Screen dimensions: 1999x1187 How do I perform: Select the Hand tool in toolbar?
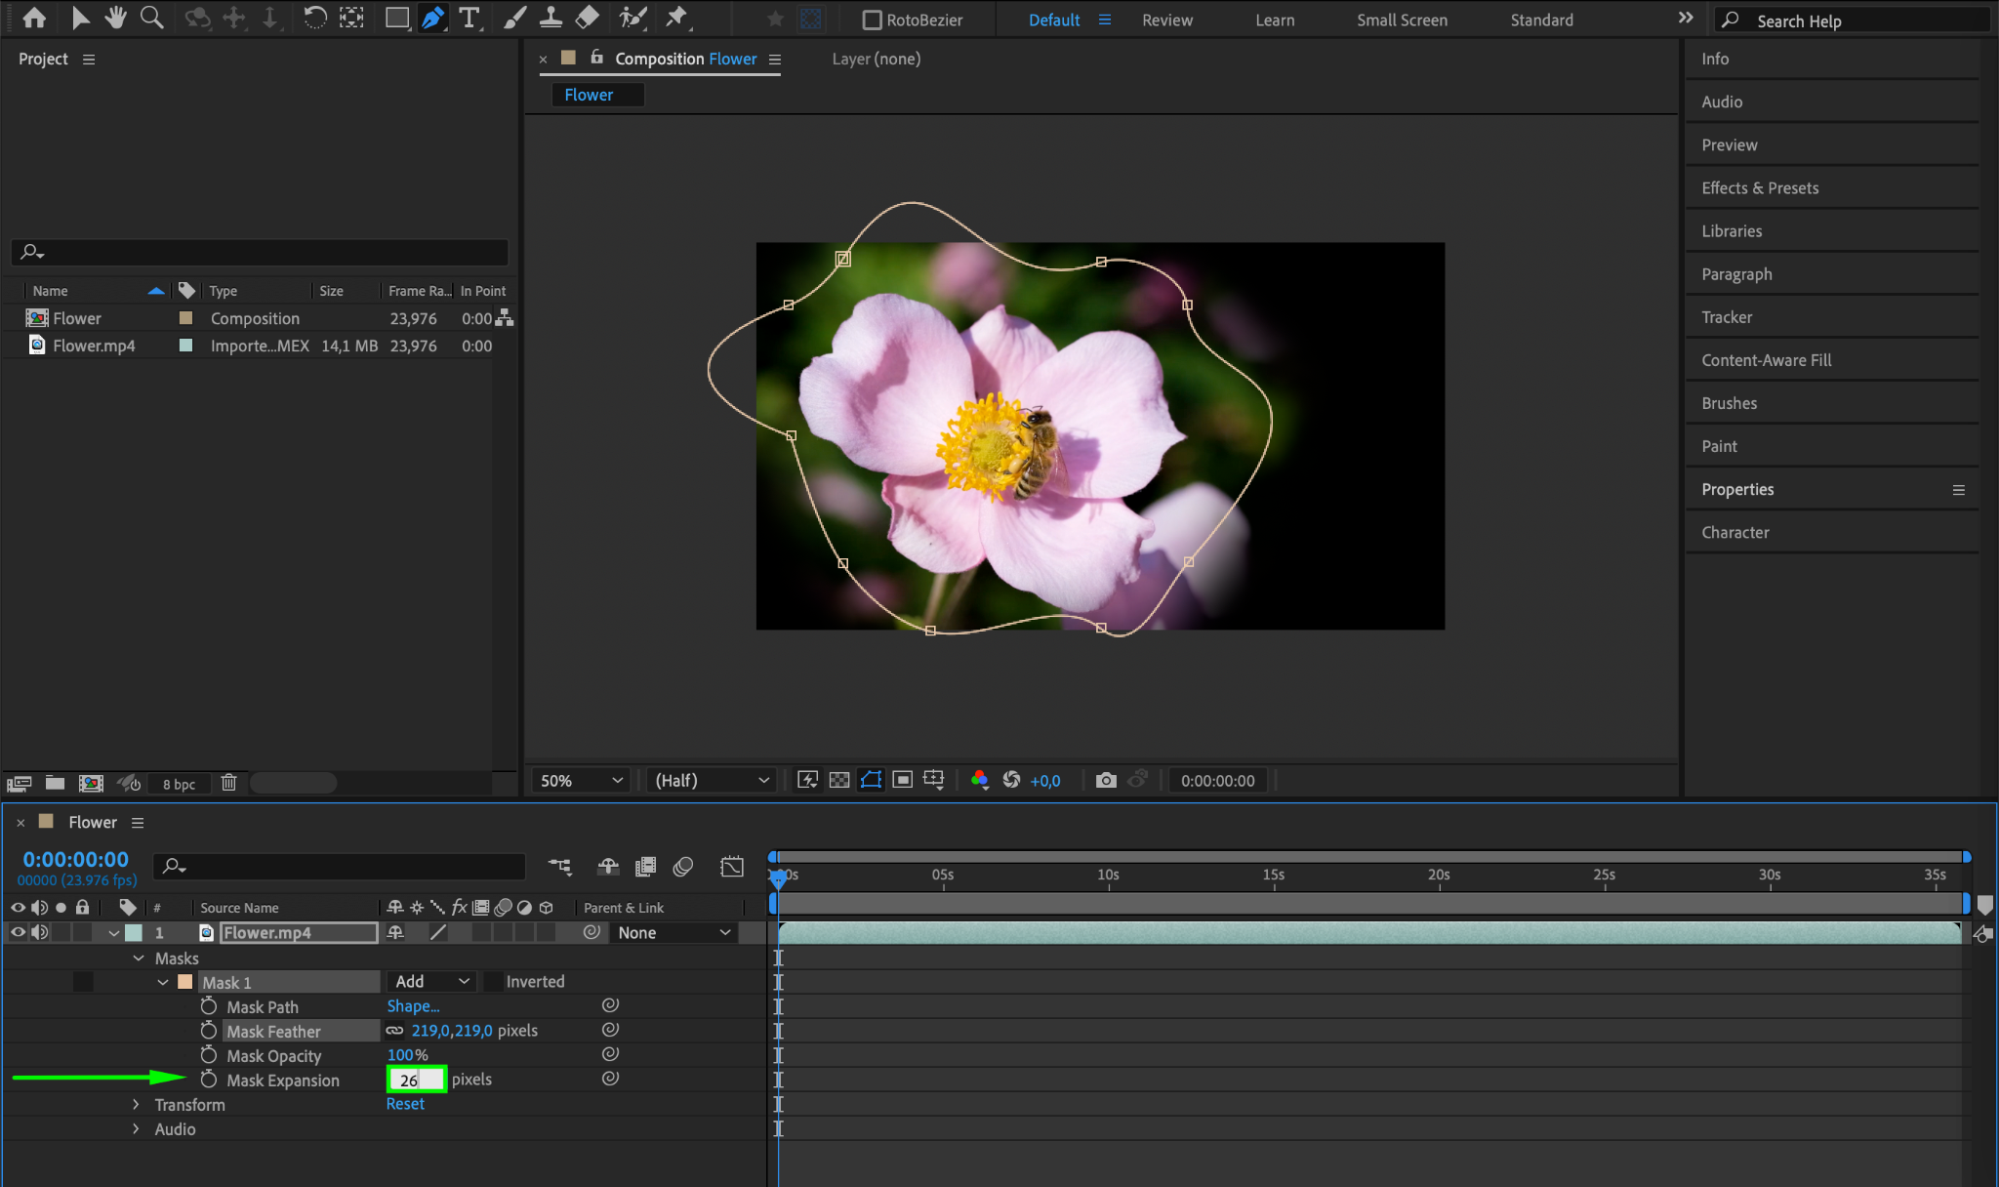[116, 17]
